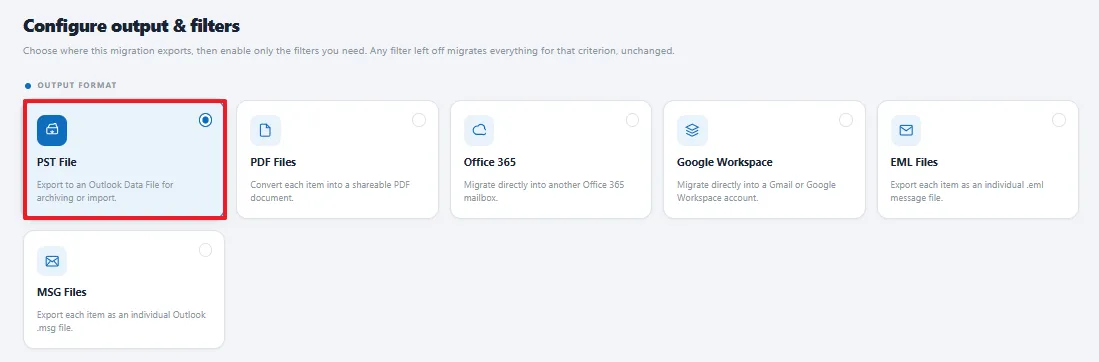1099x362 pixels.
Task: Click the PST File mailbox icon
Action: tap(52, 130)
